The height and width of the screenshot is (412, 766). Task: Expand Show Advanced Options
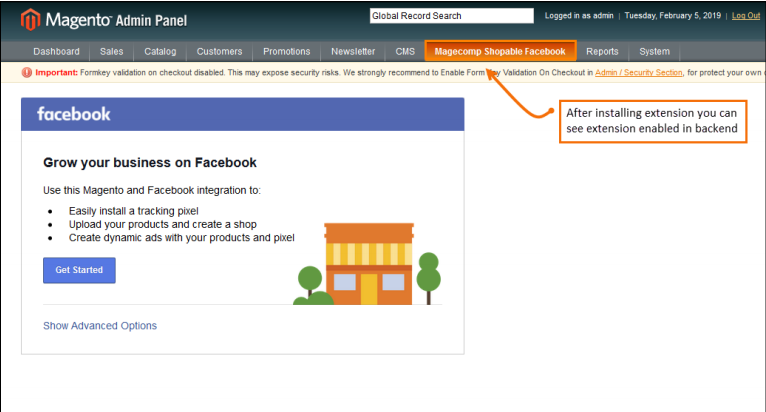pyautogui.click(x=100, y=326)
